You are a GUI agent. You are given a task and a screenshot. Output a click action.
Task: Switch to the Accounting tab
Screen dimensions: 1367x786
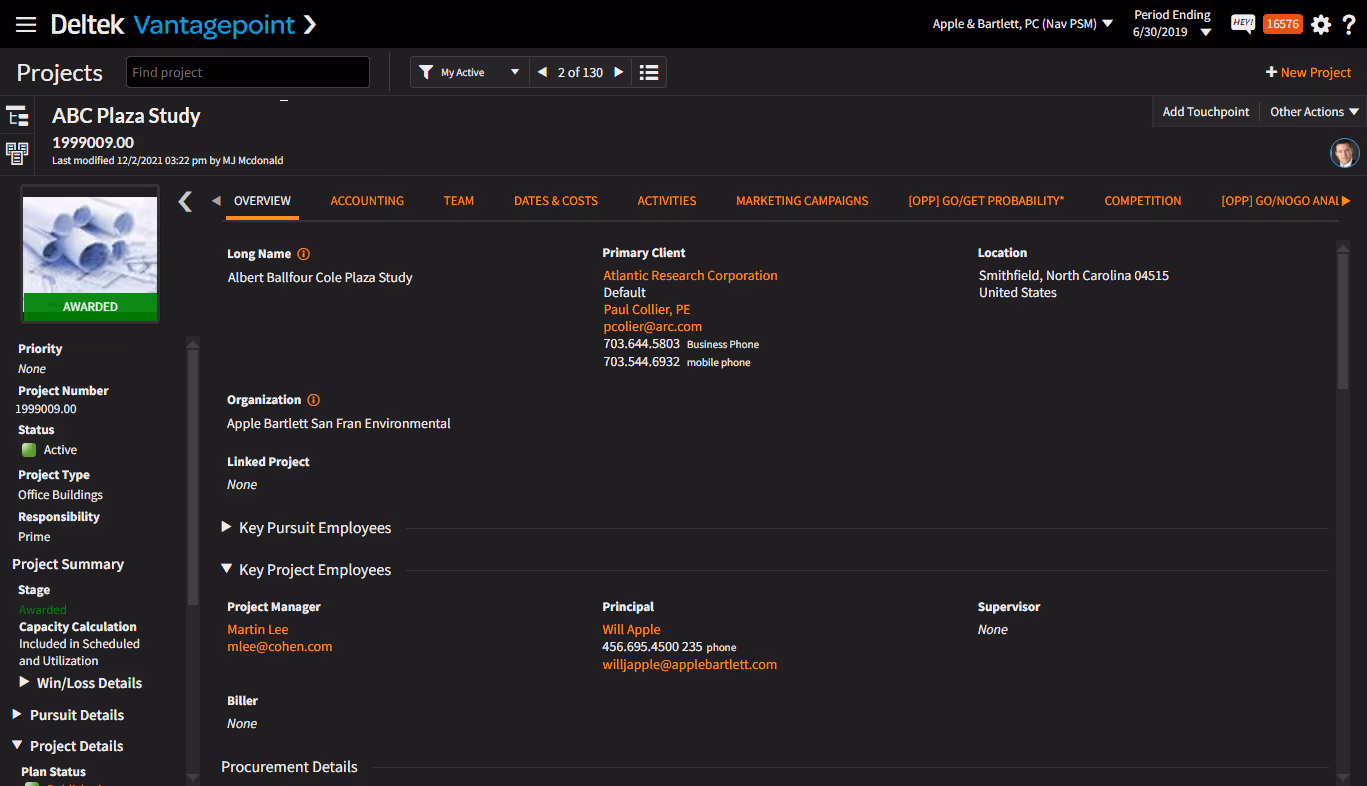coord(367,201)
